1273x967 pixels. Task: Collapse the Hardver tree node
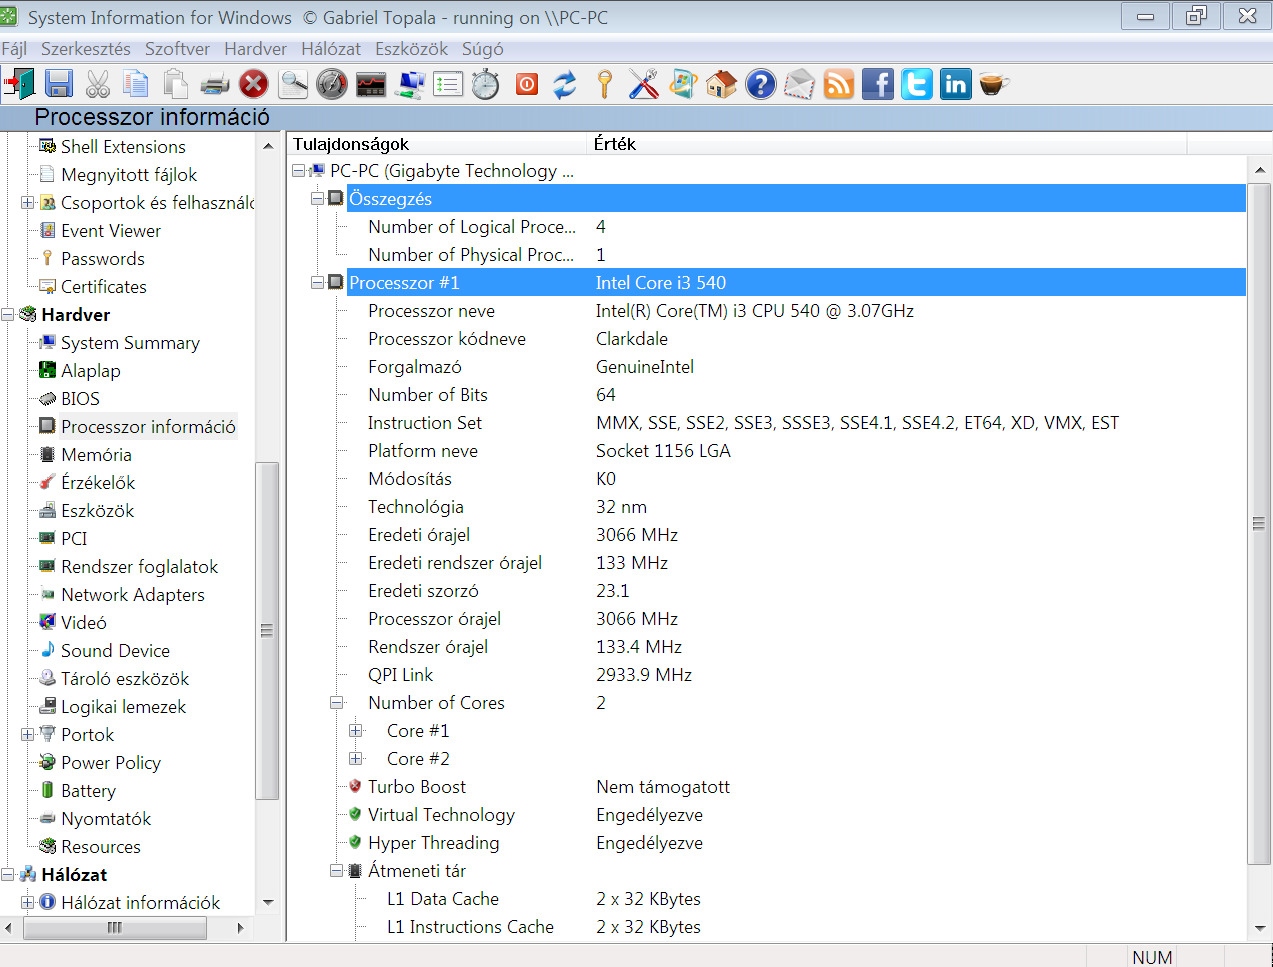[x=8, y=315]
